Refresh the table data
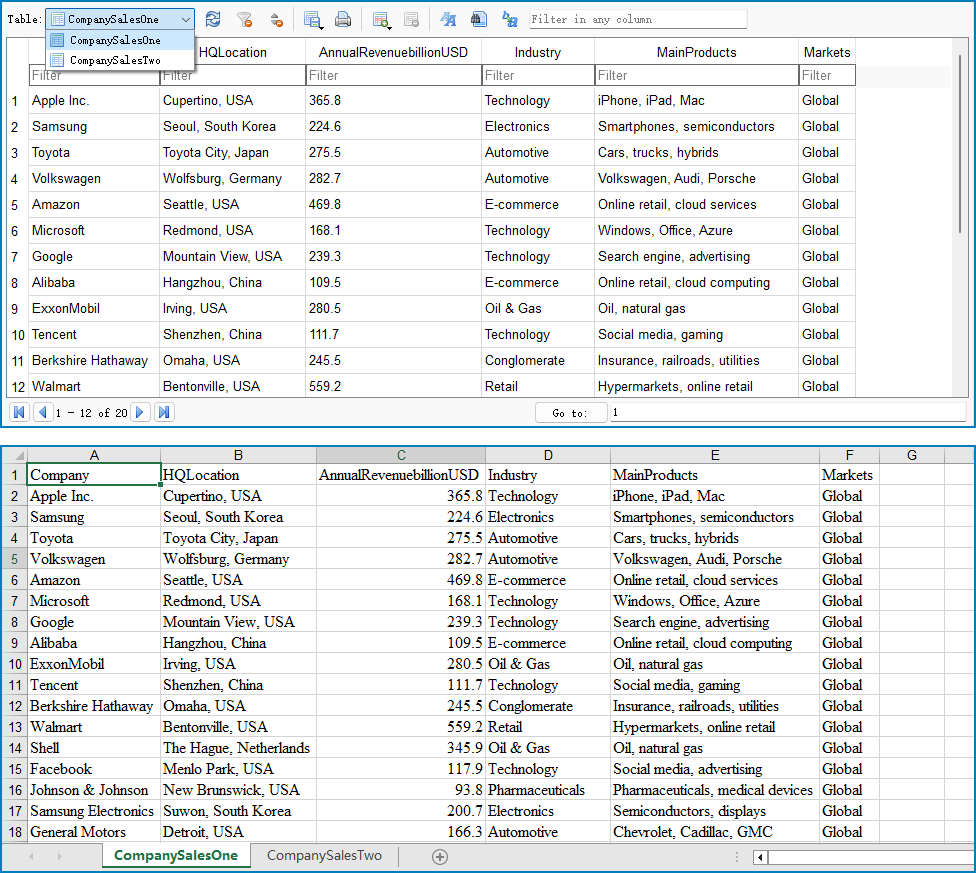 (213, 19)
